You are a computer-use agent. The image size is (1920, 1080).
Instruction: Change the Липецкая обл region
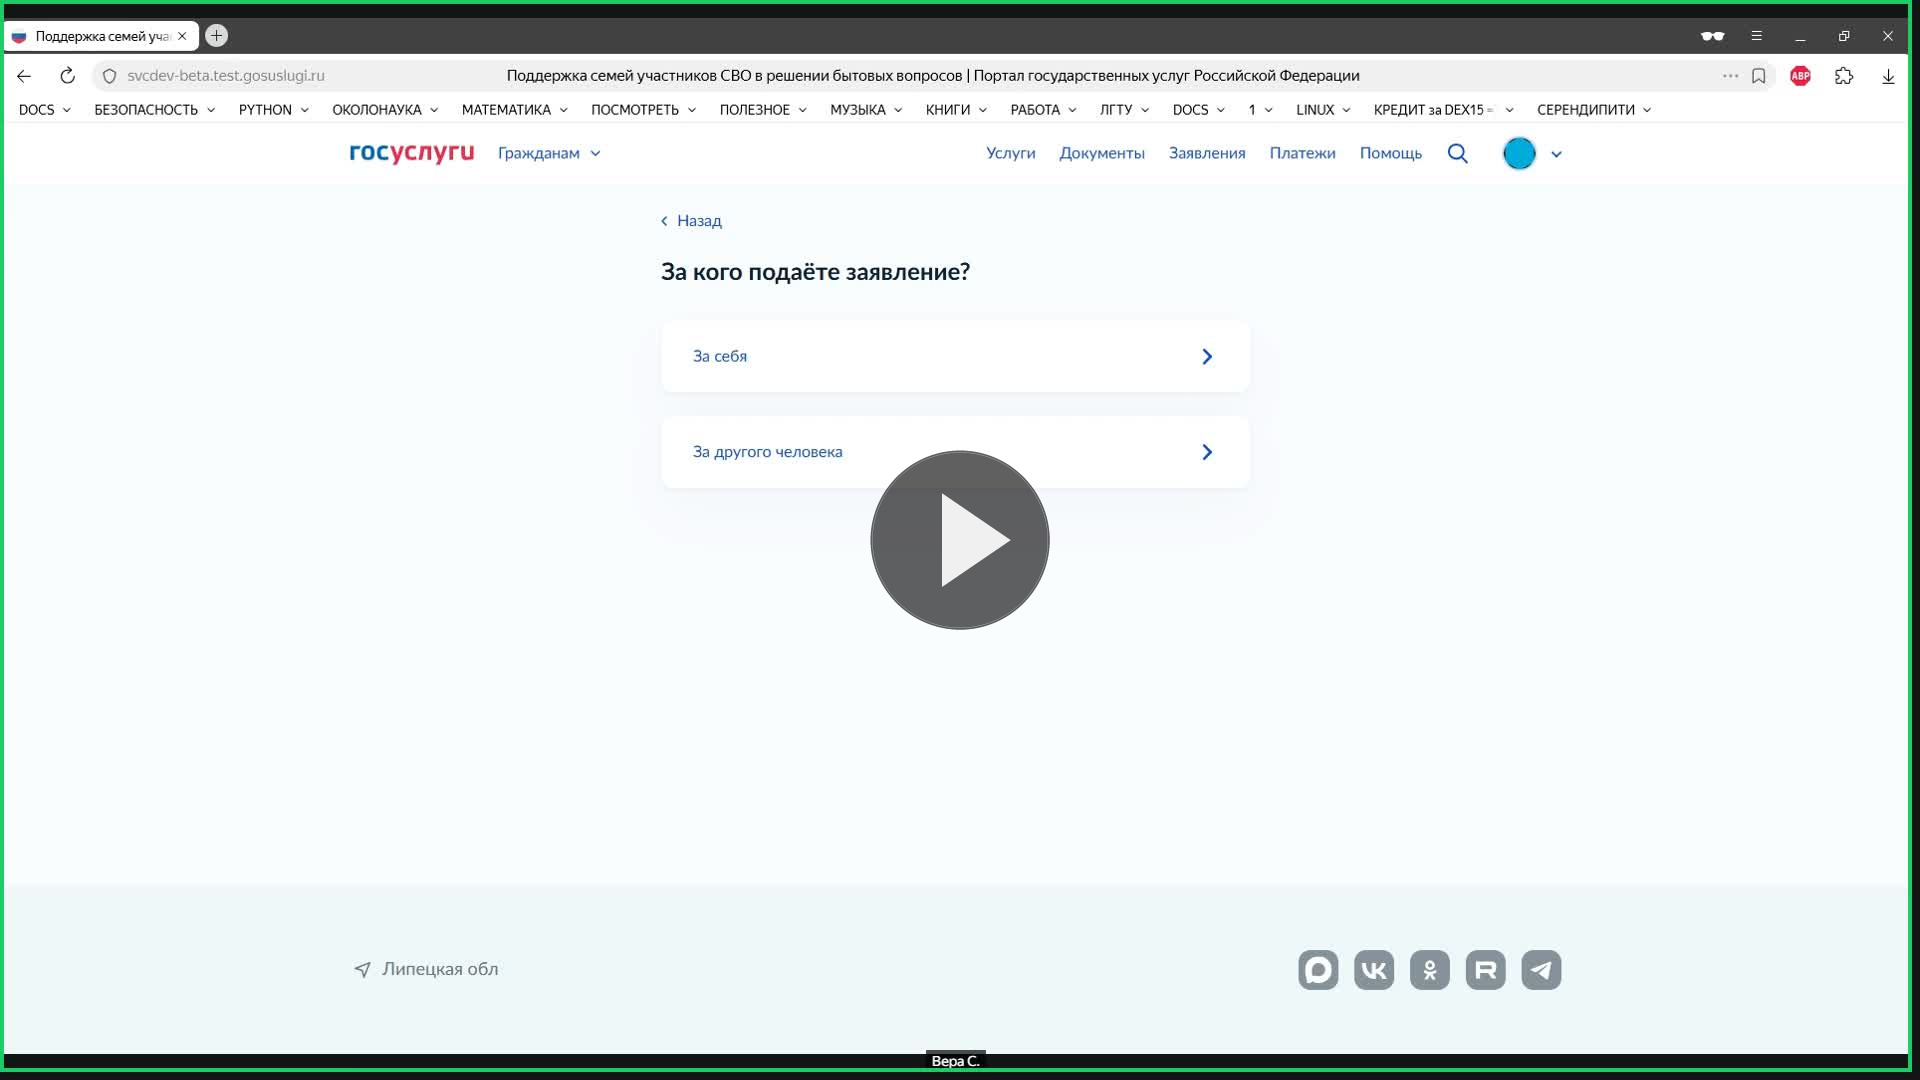426,969
